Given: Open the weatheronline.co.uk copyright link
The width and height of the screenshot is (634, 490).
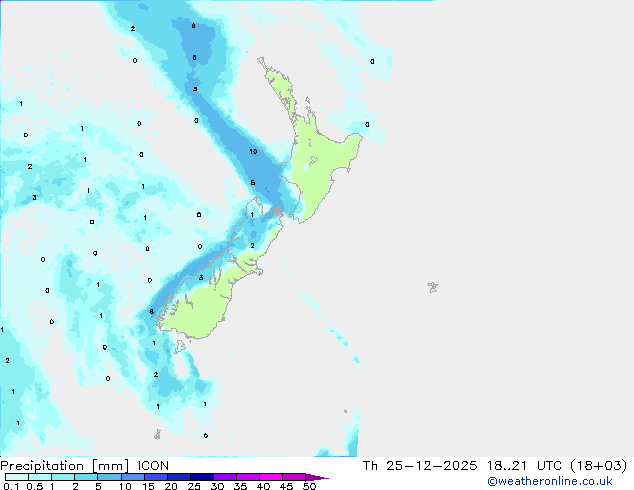Looking at the screenshot, I should [x=550, y=481].
